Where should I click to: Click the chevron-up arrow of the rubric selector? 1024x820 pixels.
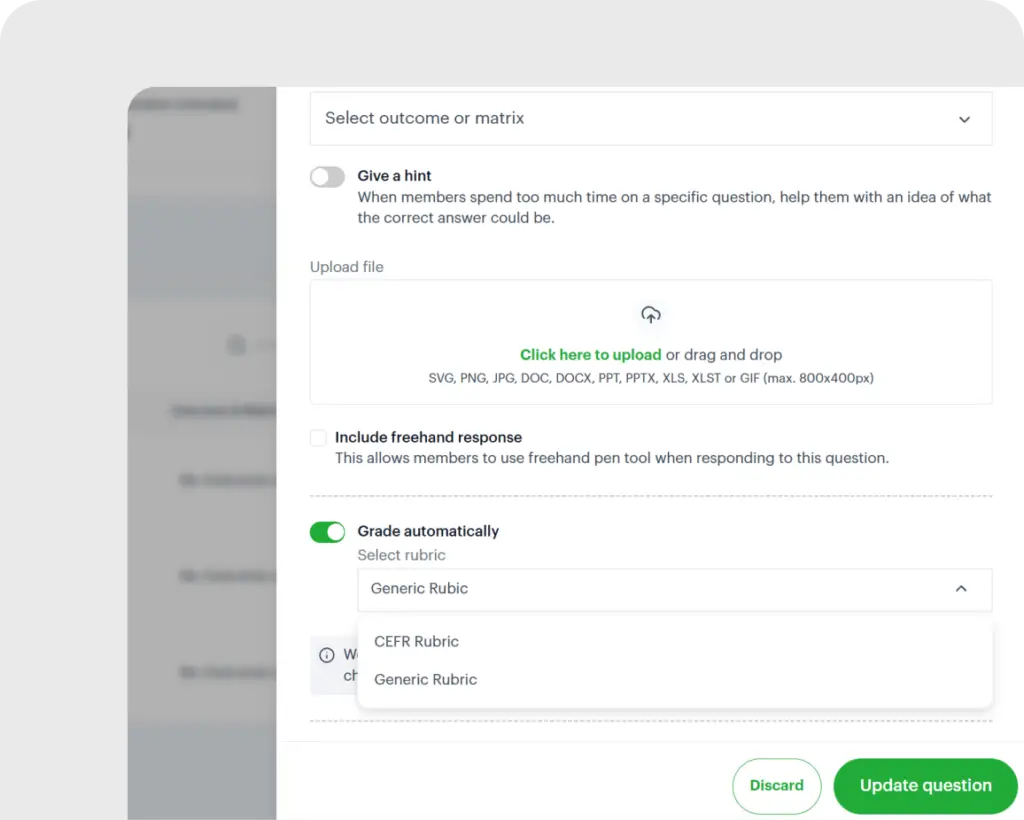click(961, 589)
